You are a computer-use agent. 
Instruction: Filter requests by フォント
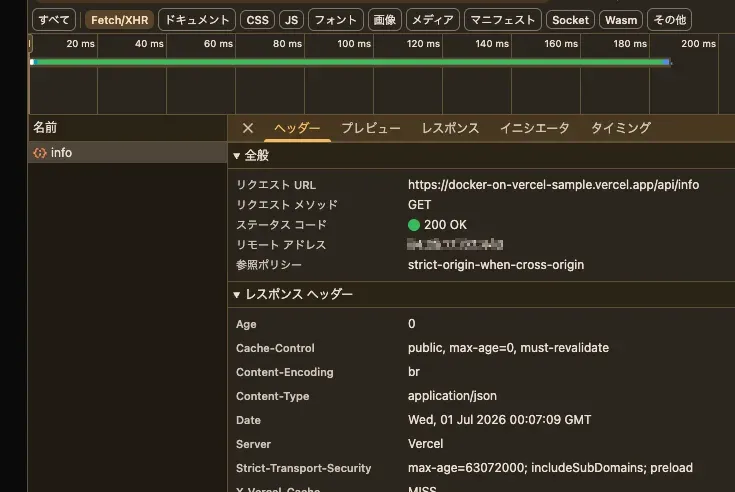click(336, 20)
